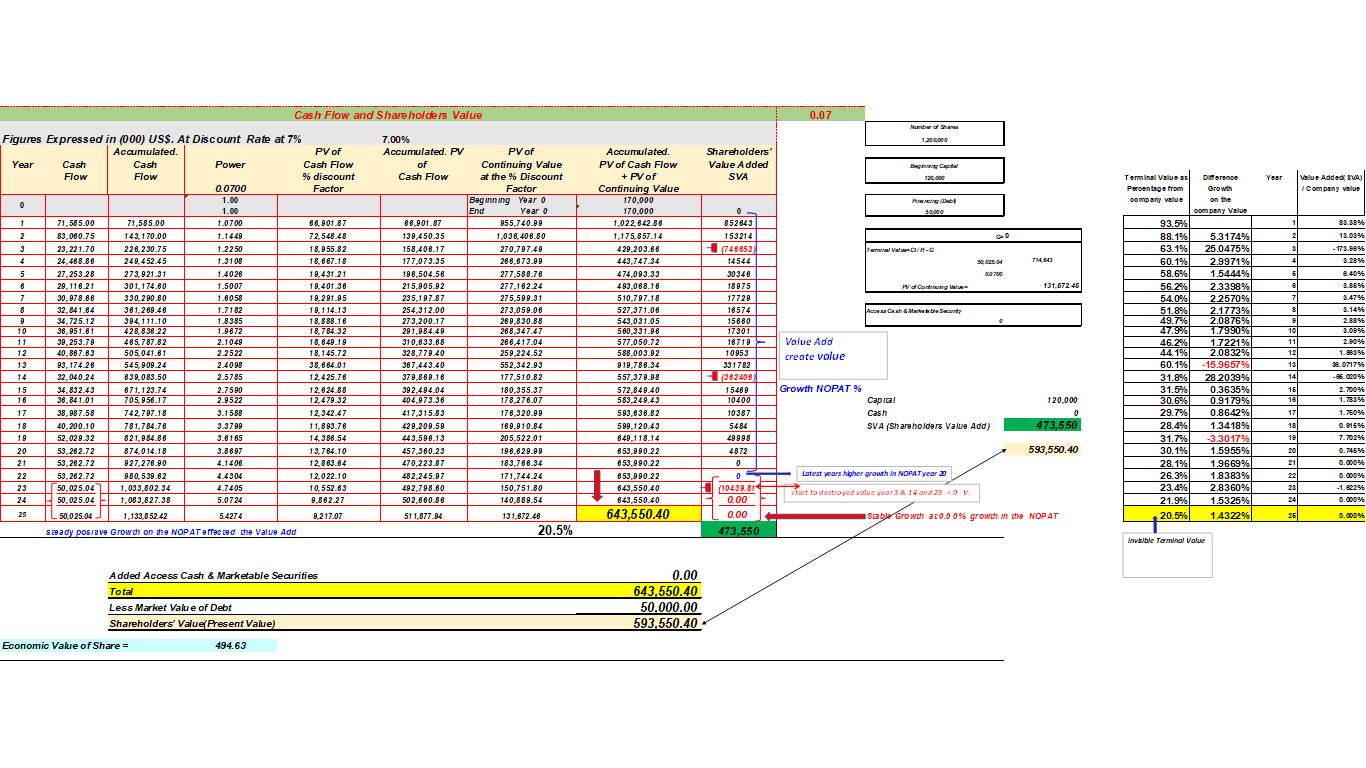The height and width of the screenshot is (768, 1366).
Task: Click value added ratio 83.38%
Action: click(1350, 223)
